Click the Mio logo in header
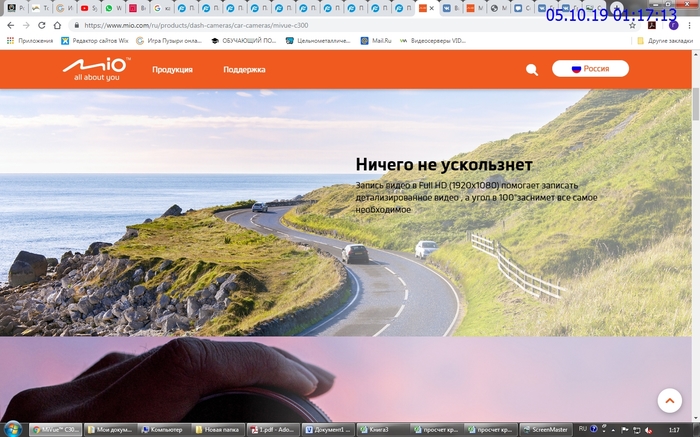Image resolution: width=700 pixels, height=437 pixels. click(96, 69)
